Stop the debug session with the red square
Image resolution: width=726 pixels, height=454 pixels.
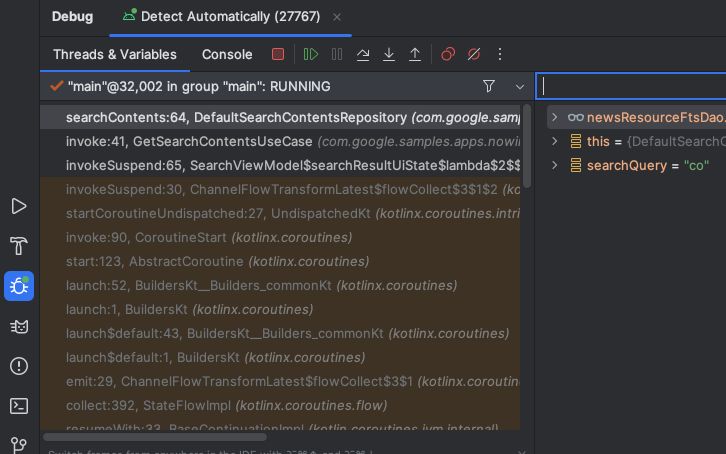278,54
